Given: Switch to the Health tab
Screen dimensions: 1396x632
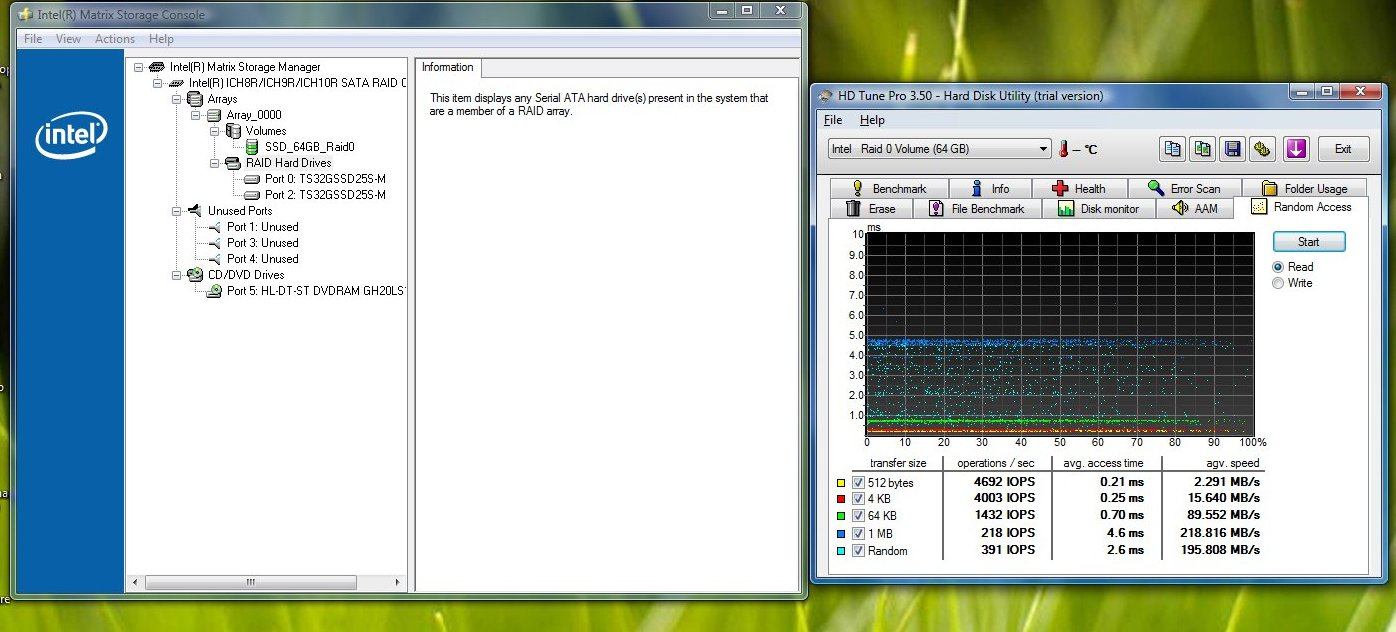Looking at the screenshot, I should (x=1079, y=188).
